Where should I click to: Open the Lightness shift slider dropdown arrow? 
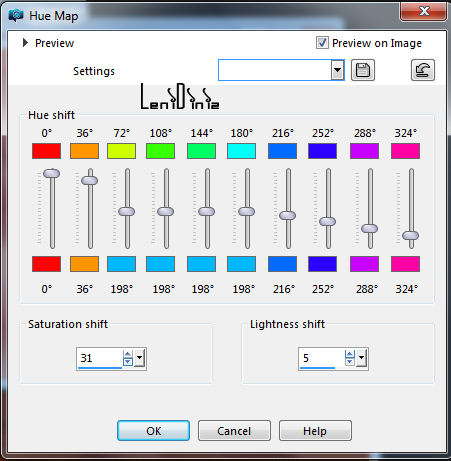coord(361,358)
